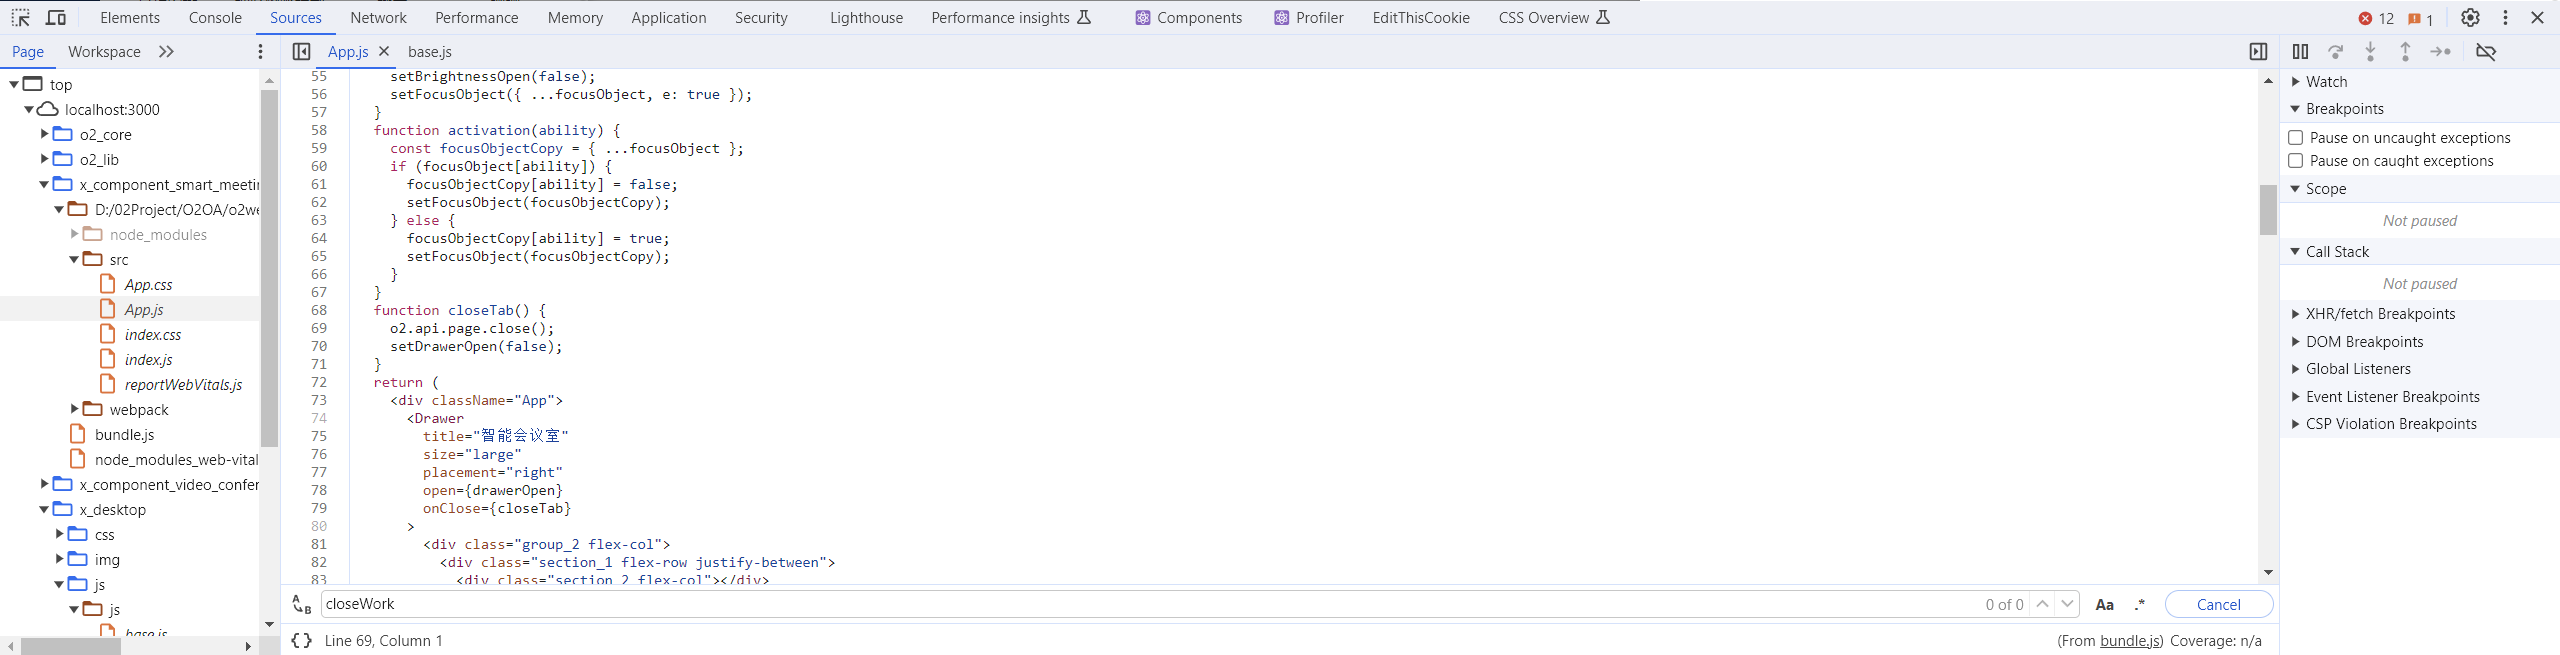Open the CSS Overview tab
Screen dimensions: 2560x655
tap(1554, 18)
